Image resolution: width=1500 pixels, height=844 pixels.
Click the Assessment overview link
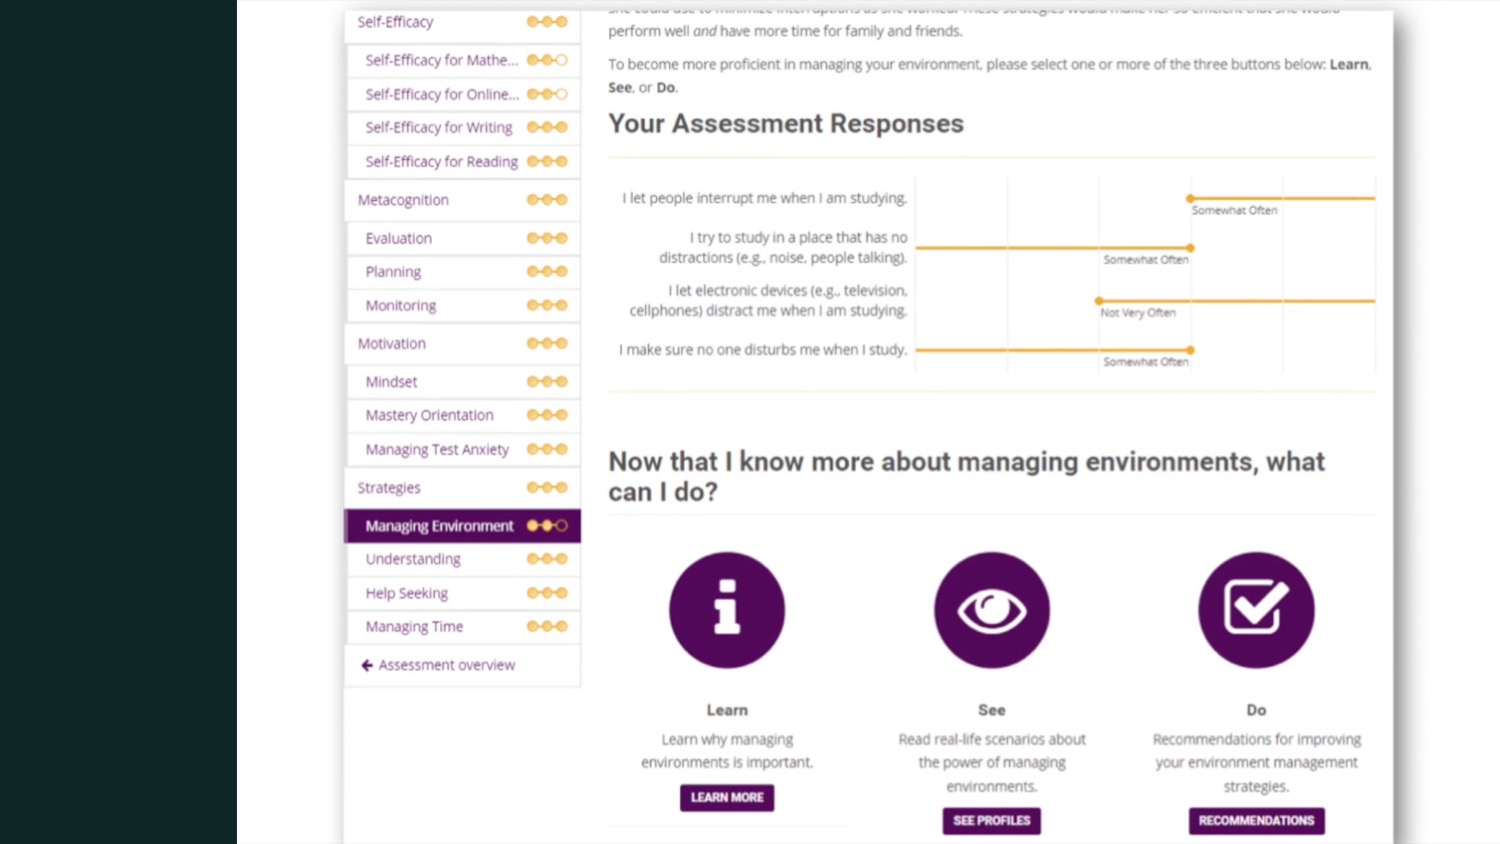(446, 665)
